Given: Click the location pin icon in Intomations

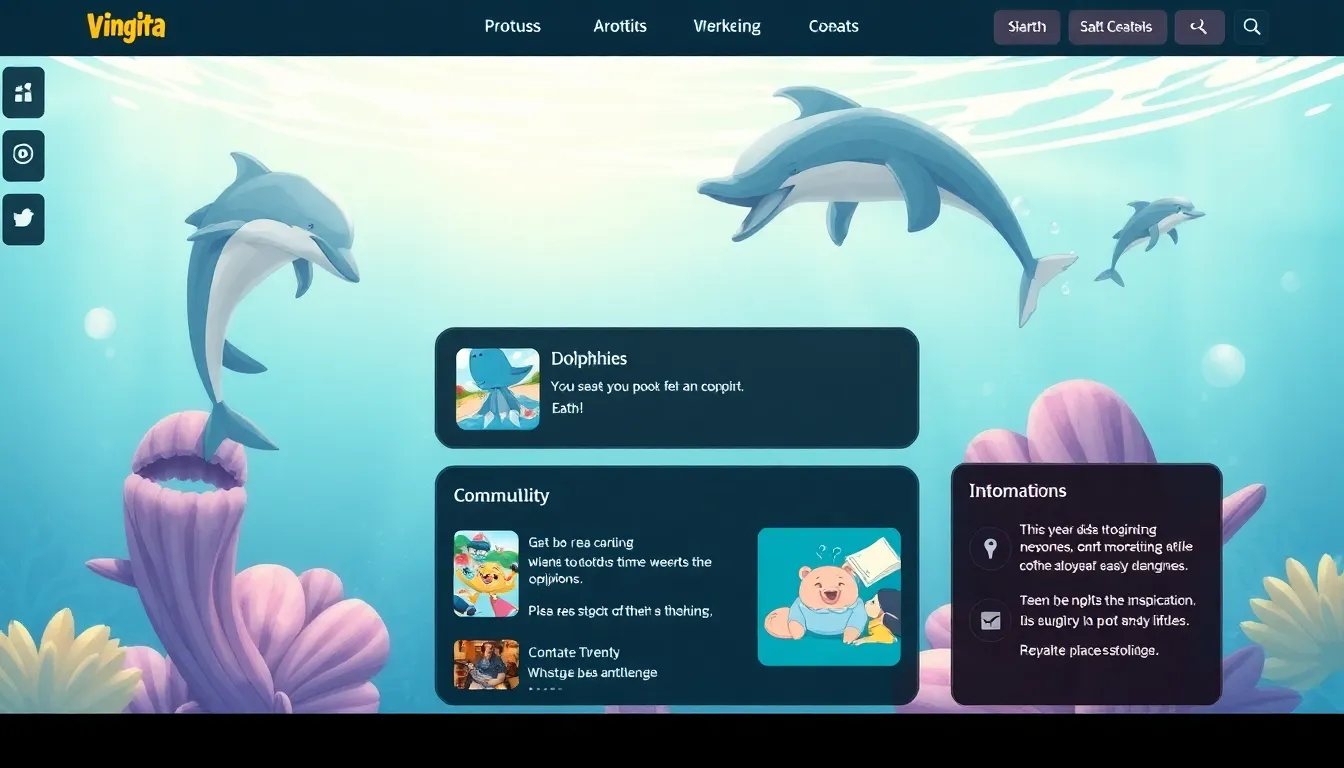Looking at the screenshot, I should tap(990, 548).
